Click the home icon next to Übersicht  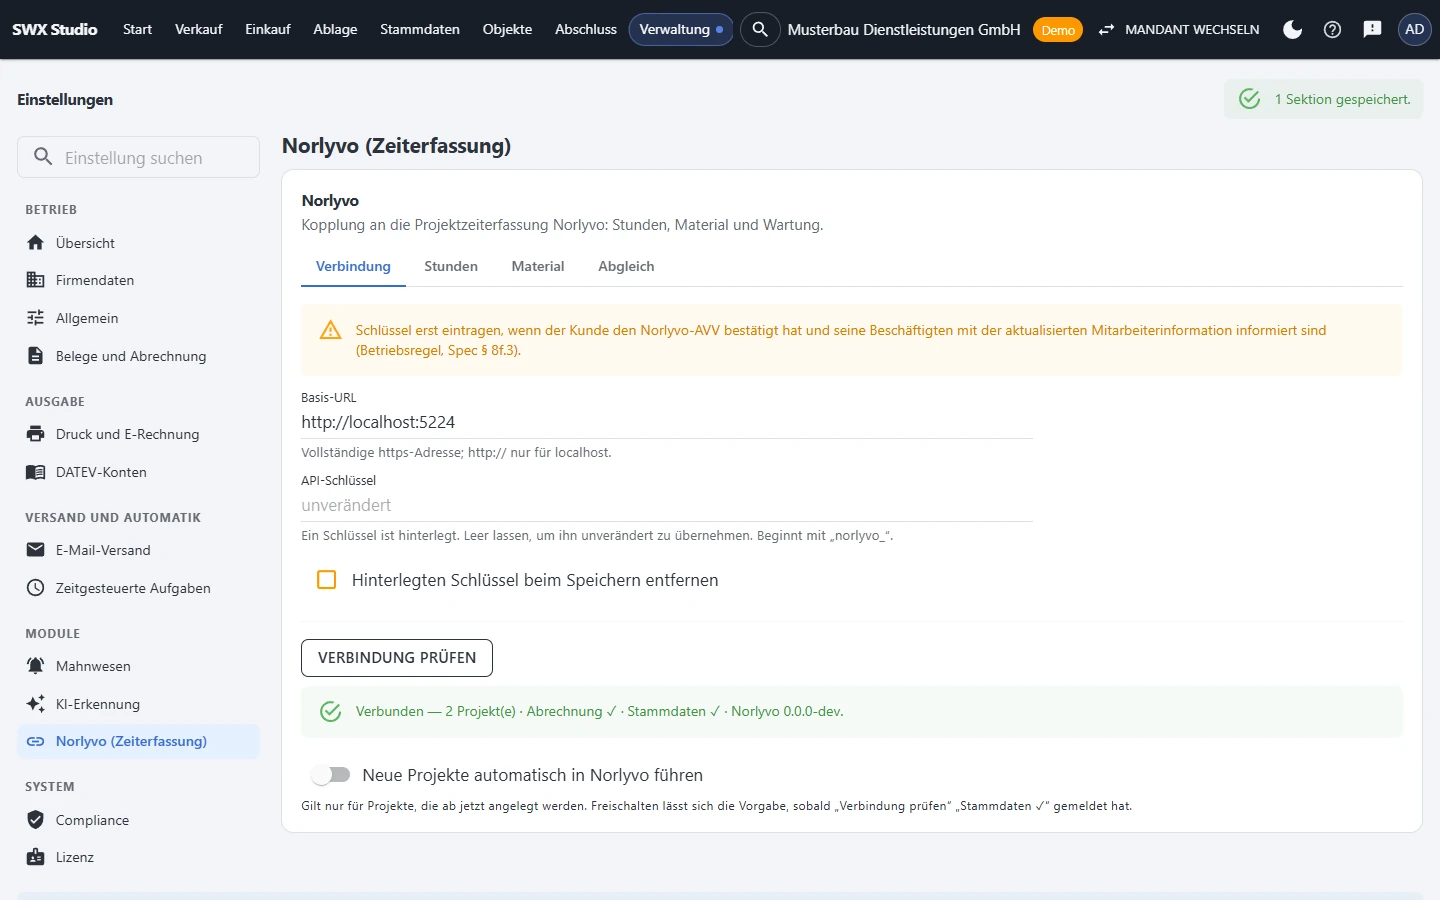click(x=36, y=243)
